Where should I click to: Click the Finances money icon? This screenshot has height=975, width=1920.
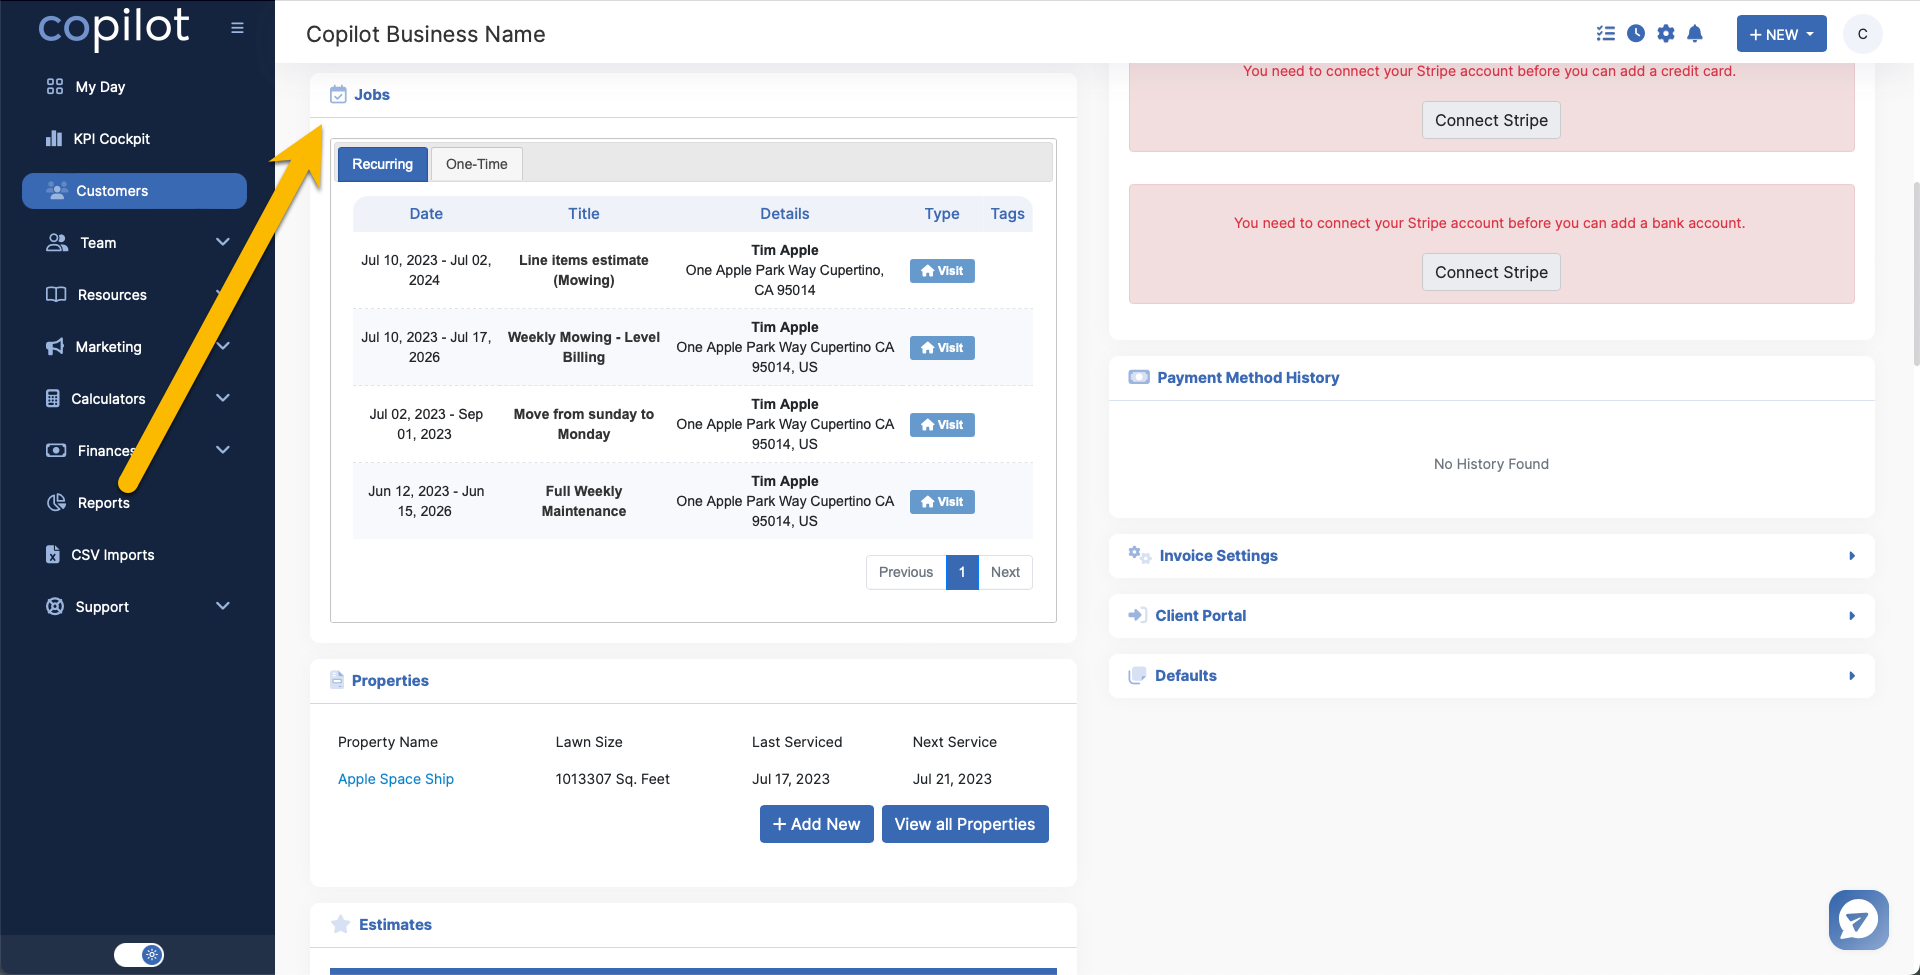coord(56,451)
